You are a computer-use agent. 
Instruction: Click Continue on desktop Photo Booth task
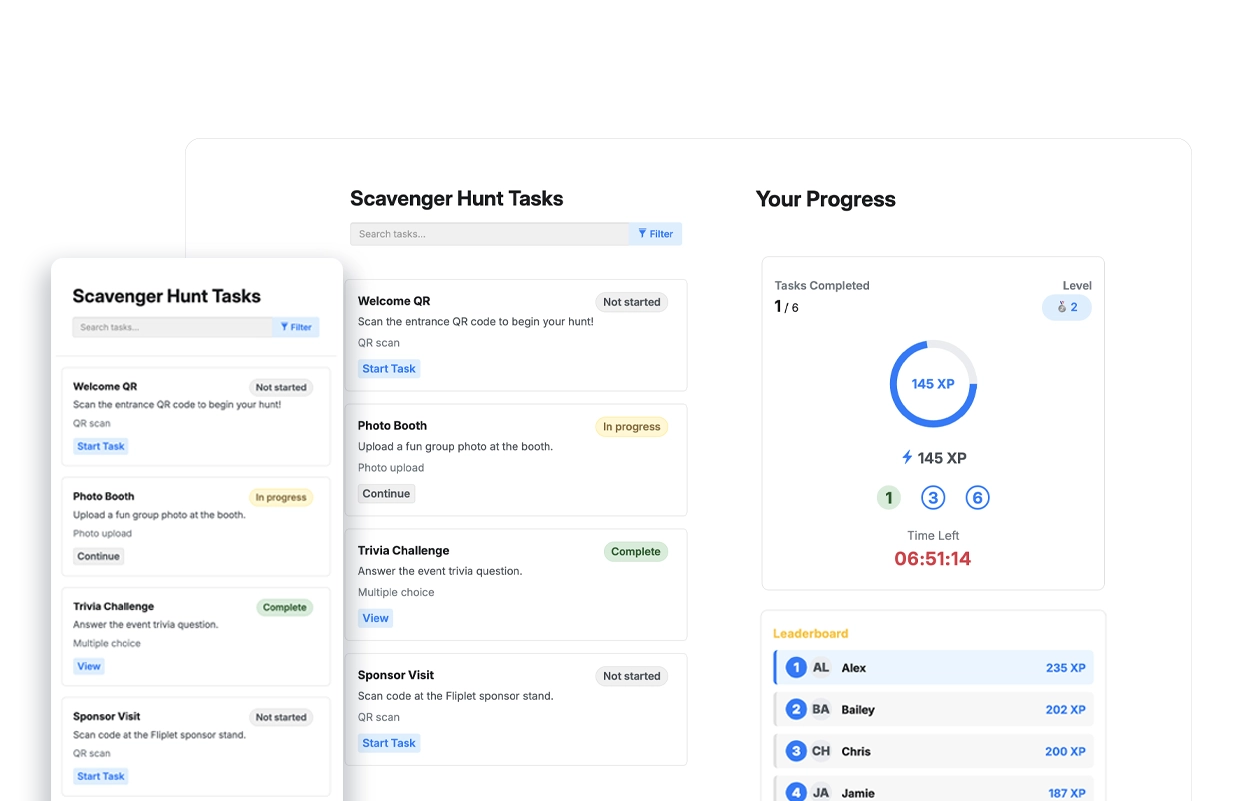(x=386, y=493)
